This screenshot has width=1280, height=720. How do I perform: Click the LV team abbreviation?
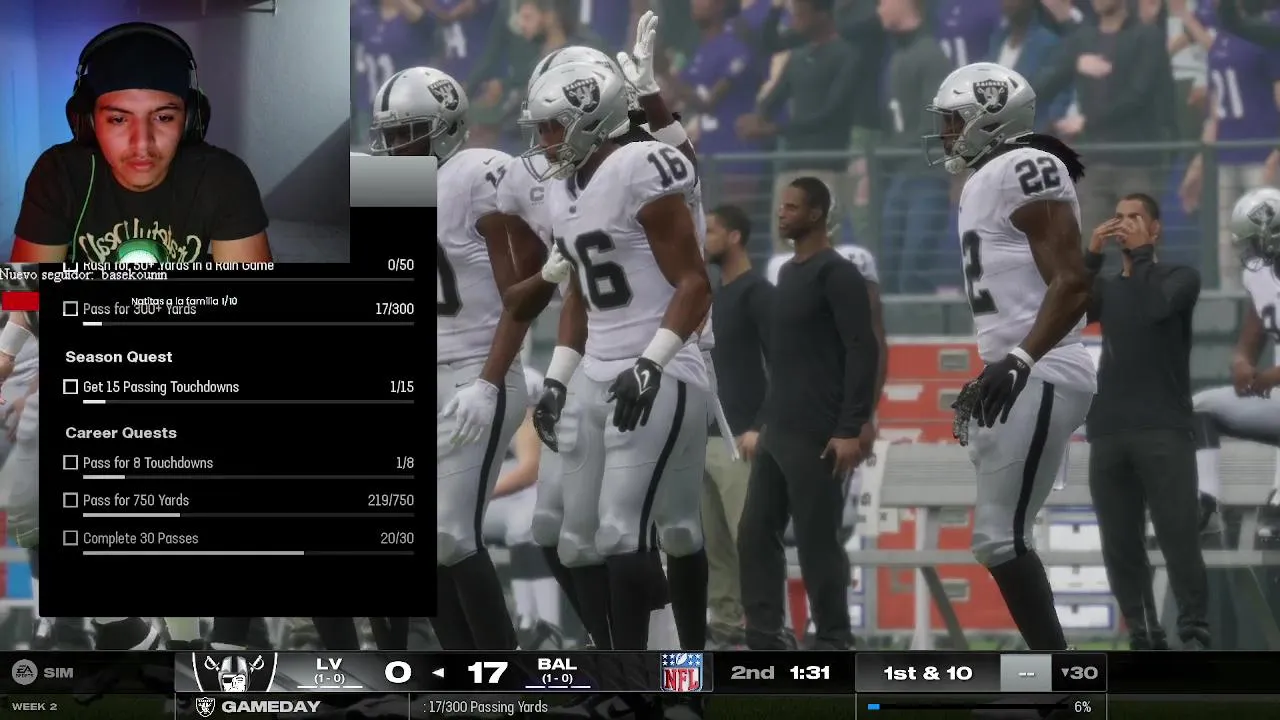329,664
